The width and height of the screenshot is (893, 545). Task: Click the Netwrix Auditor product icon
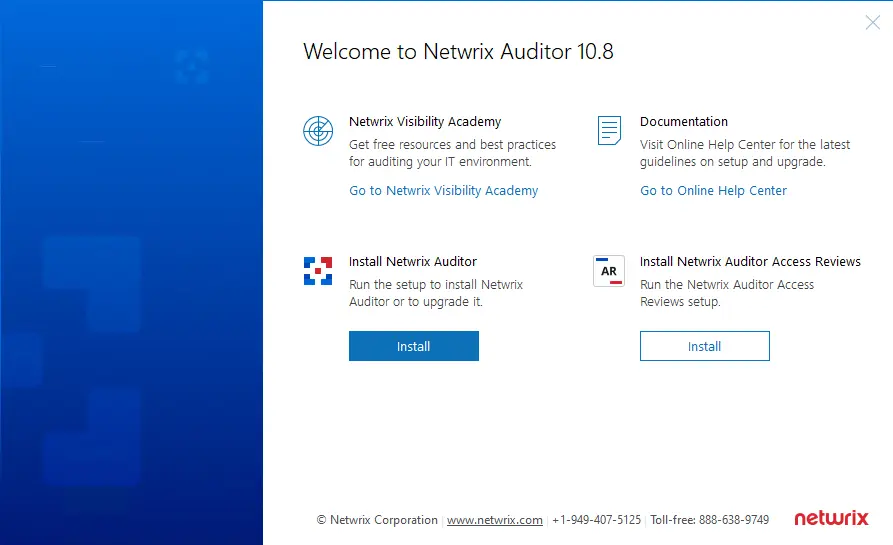[318, 271]
